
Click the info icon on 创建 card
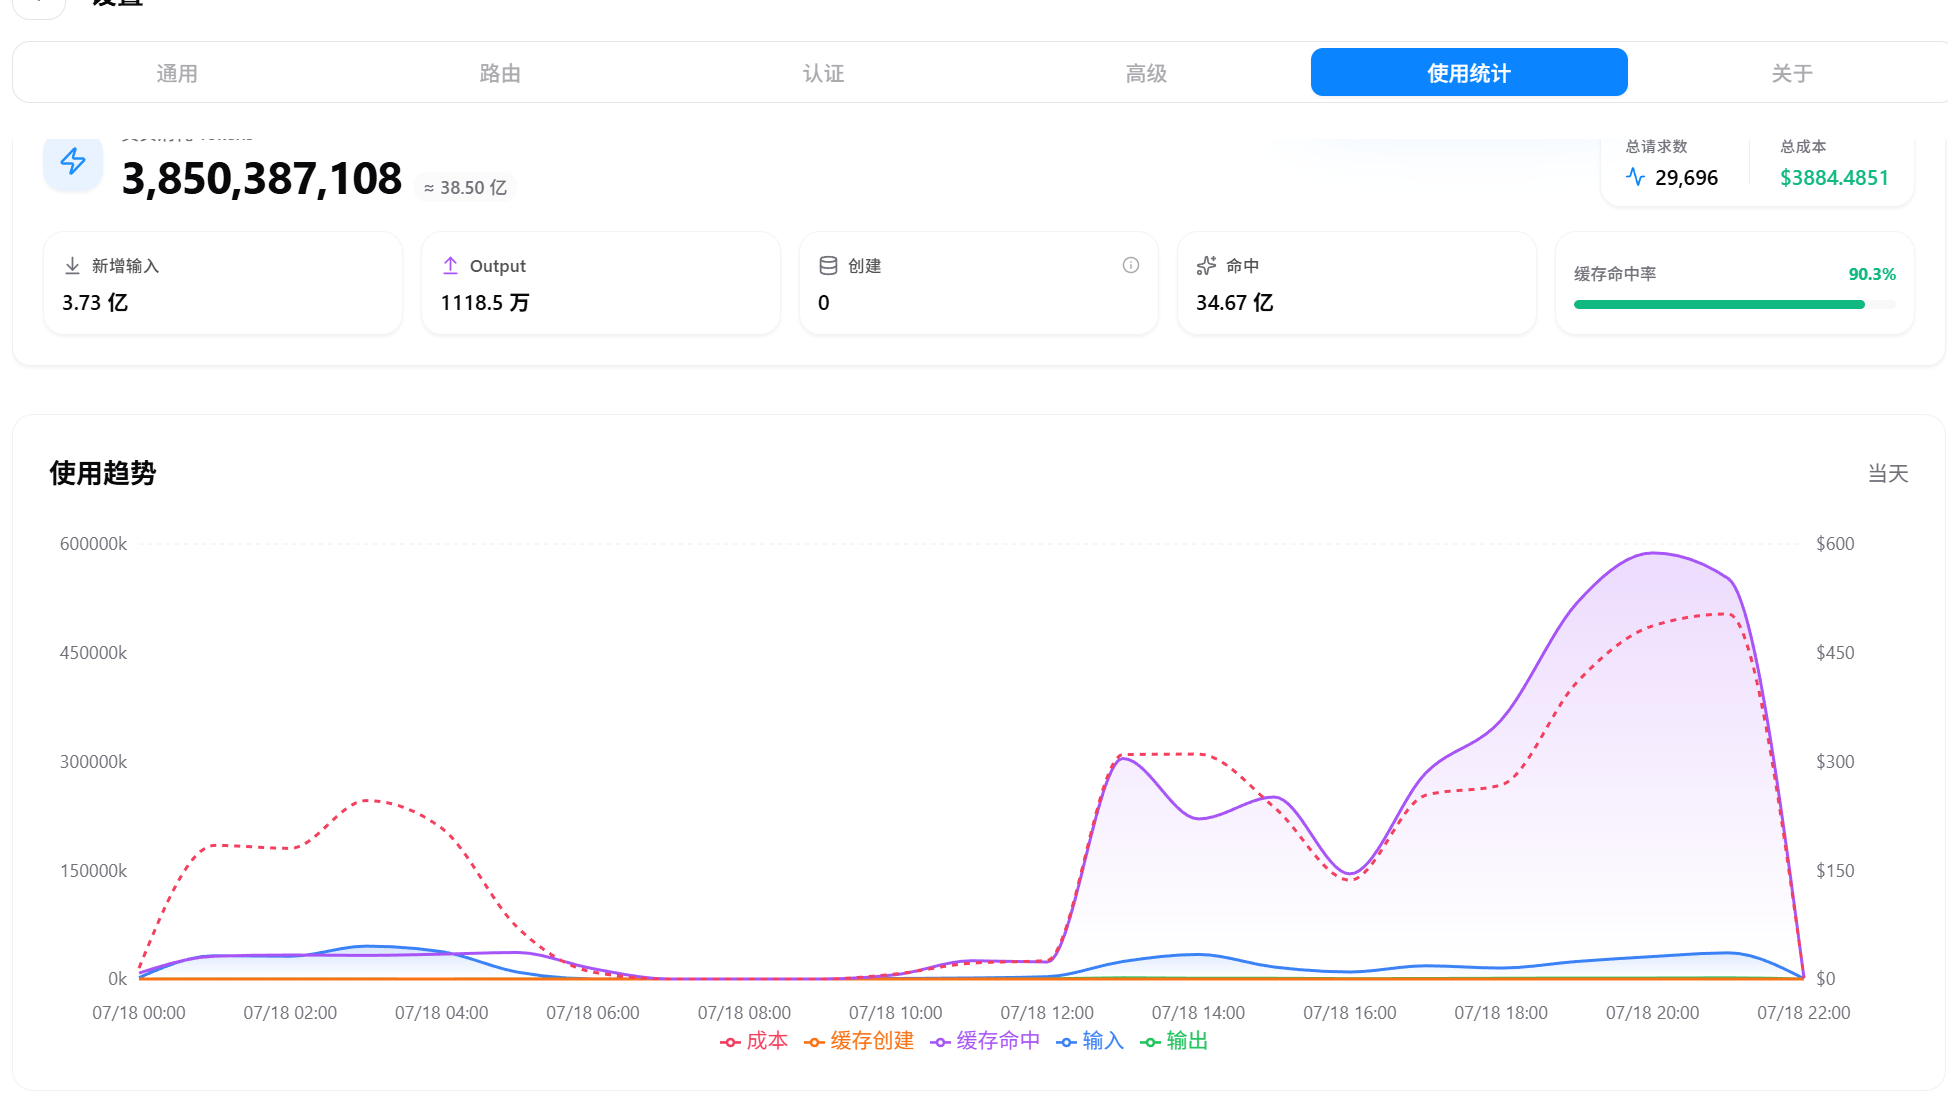(1131, 265)
